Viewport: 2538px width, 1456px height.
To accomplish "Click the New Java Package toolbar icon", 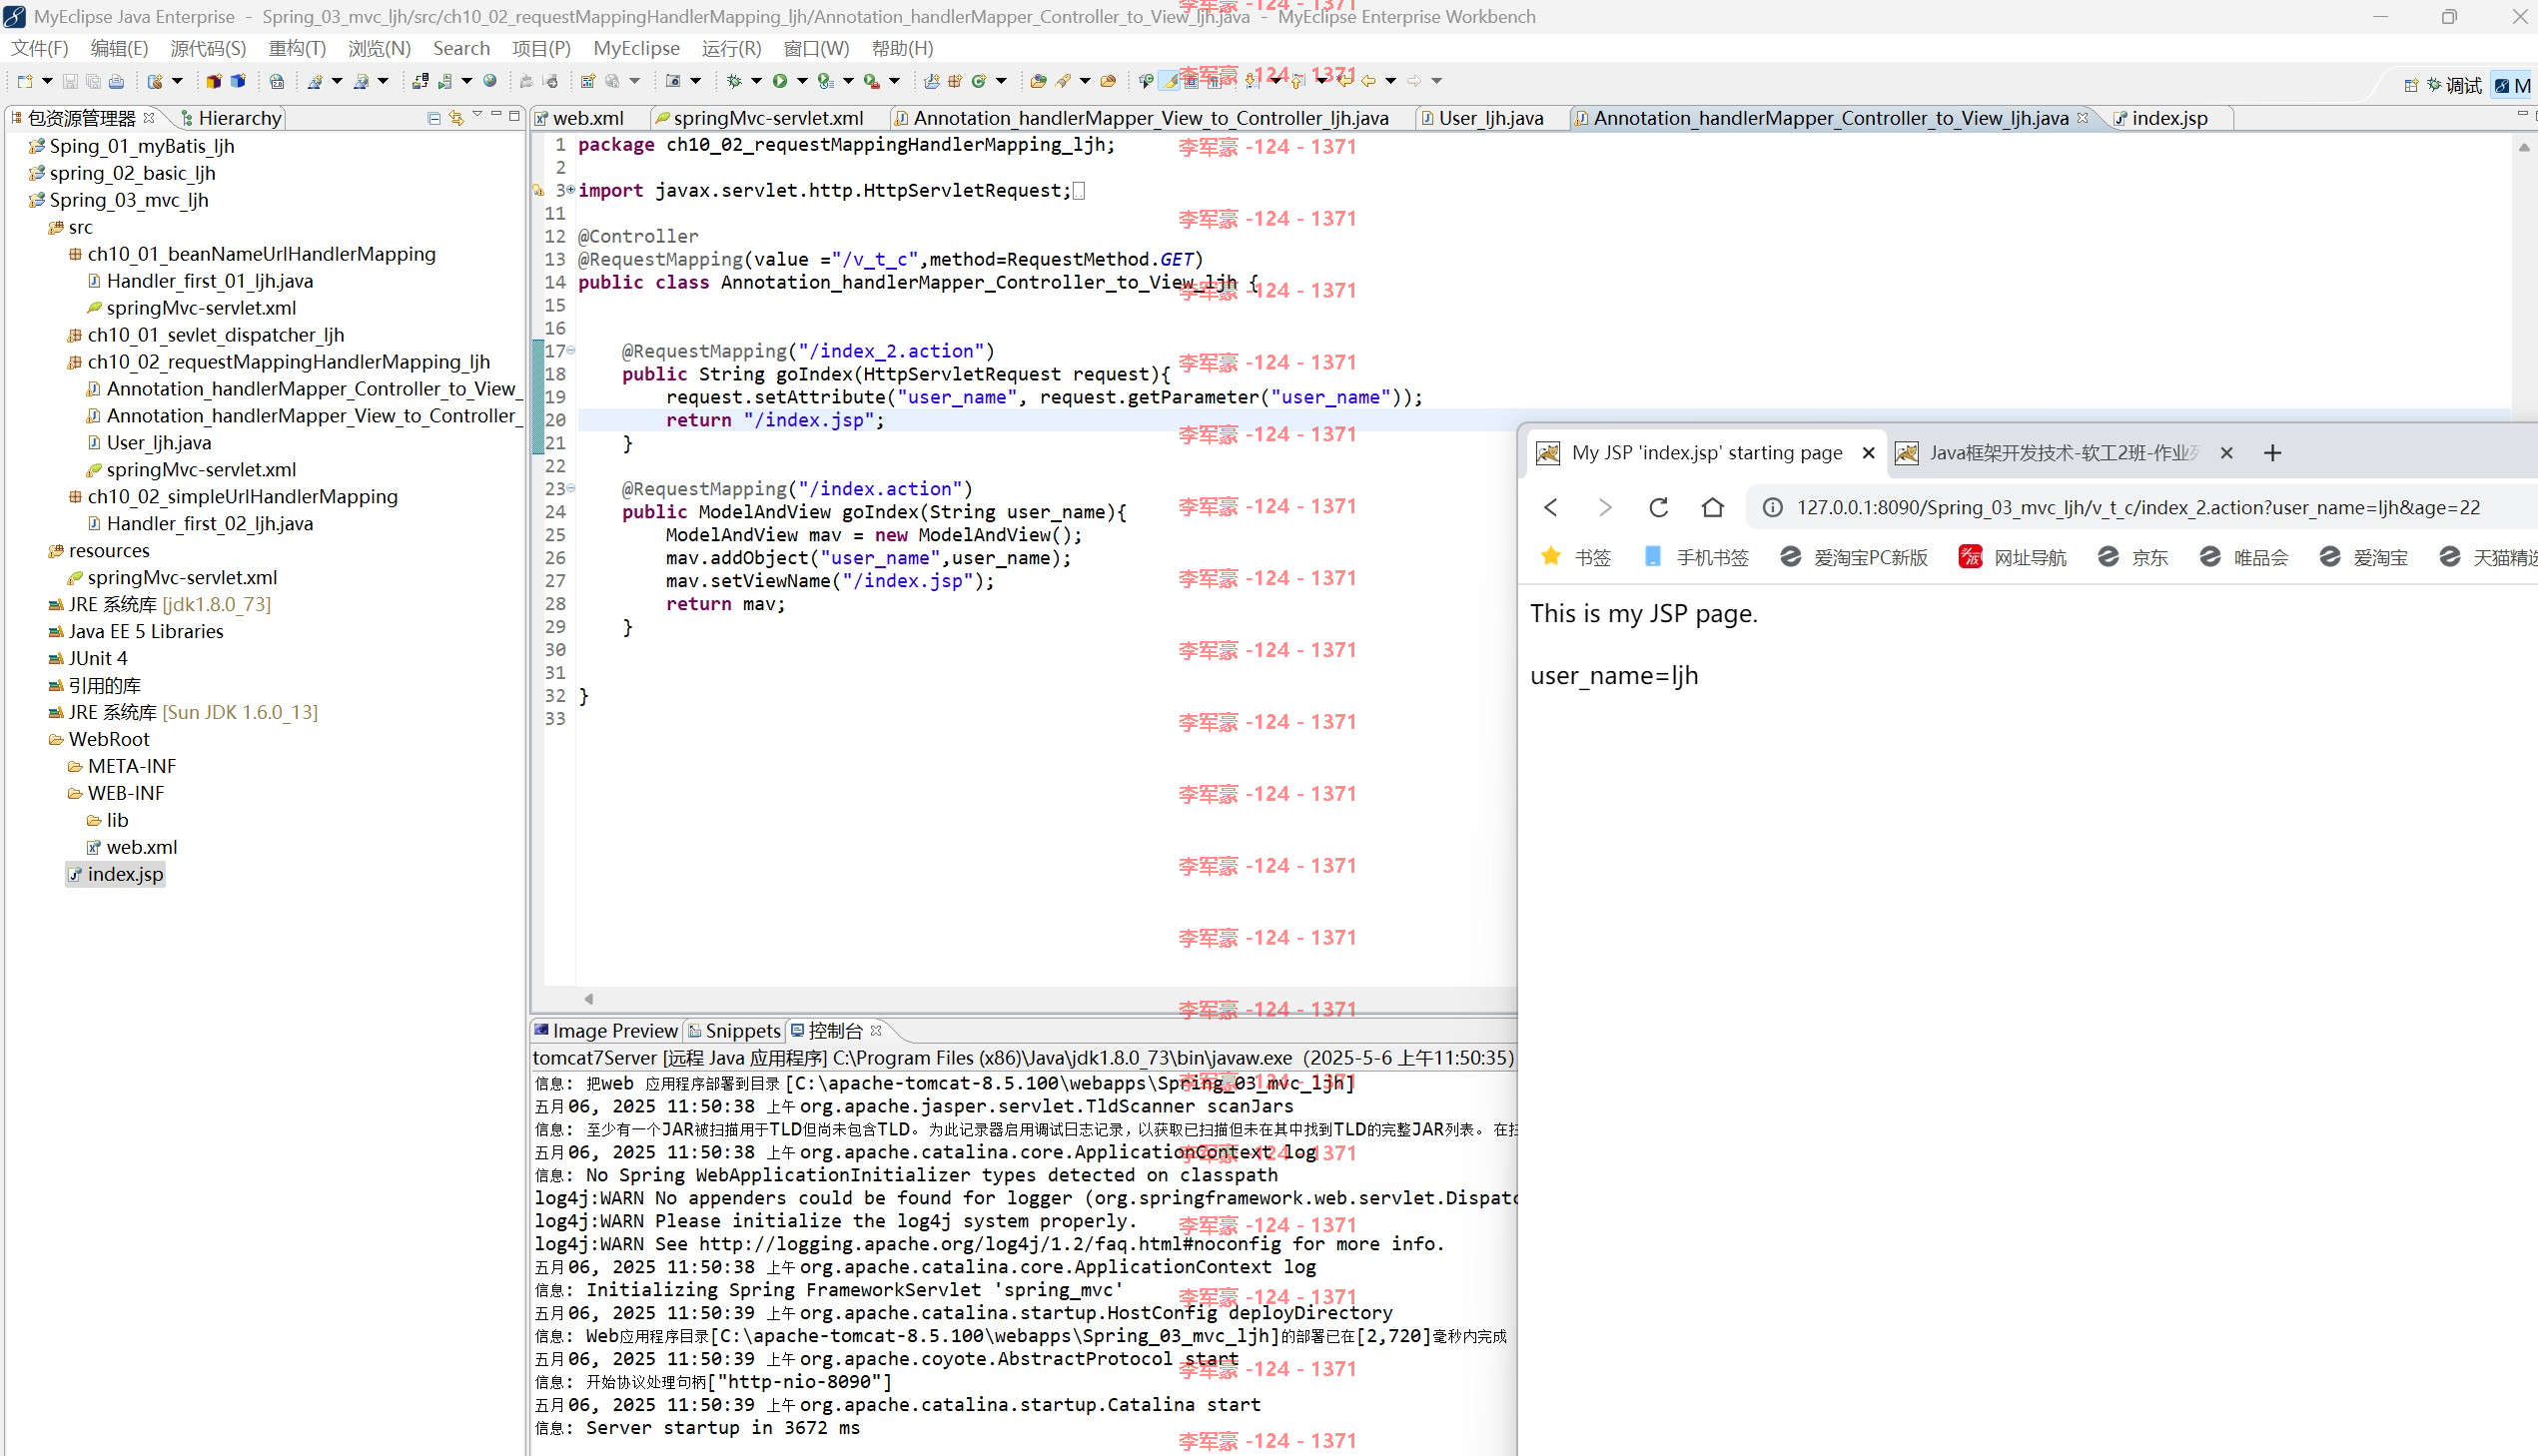I will pyautogui.click(x=955, y=81).
